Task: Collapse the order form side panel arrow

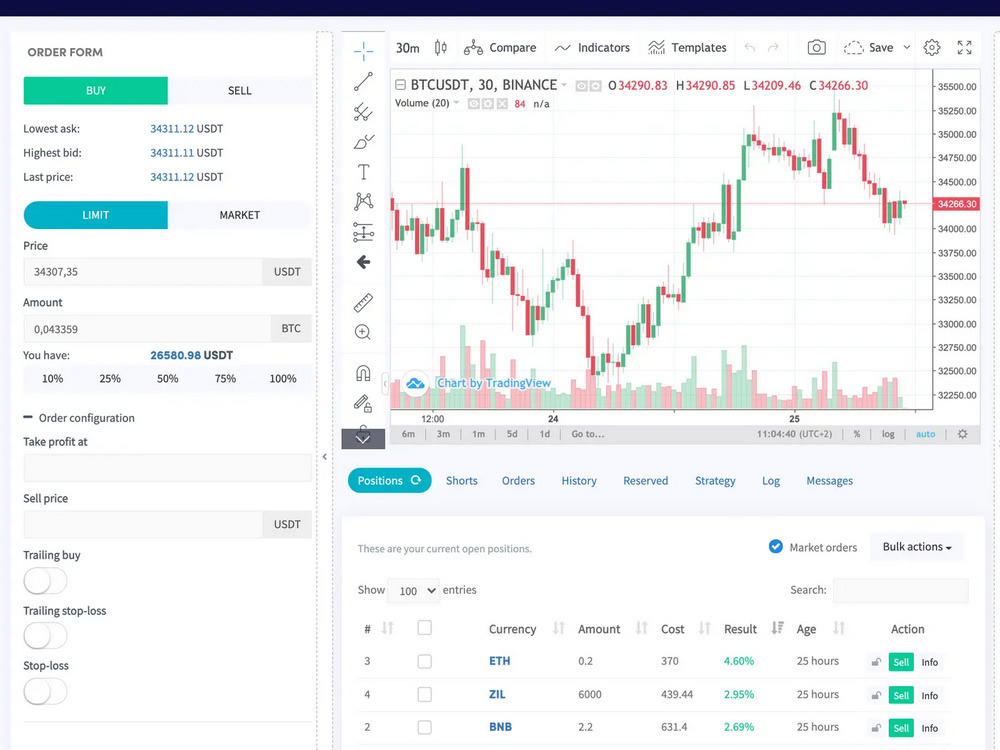Action: [325, 457]
